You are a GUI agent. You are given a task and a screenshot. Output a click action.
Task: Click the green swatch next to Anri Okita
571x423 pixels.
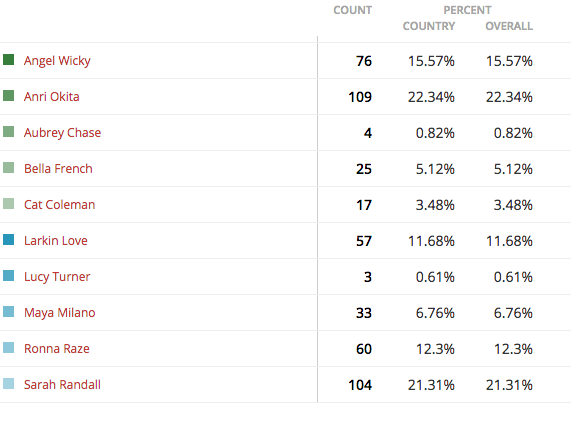coord(8,95)
